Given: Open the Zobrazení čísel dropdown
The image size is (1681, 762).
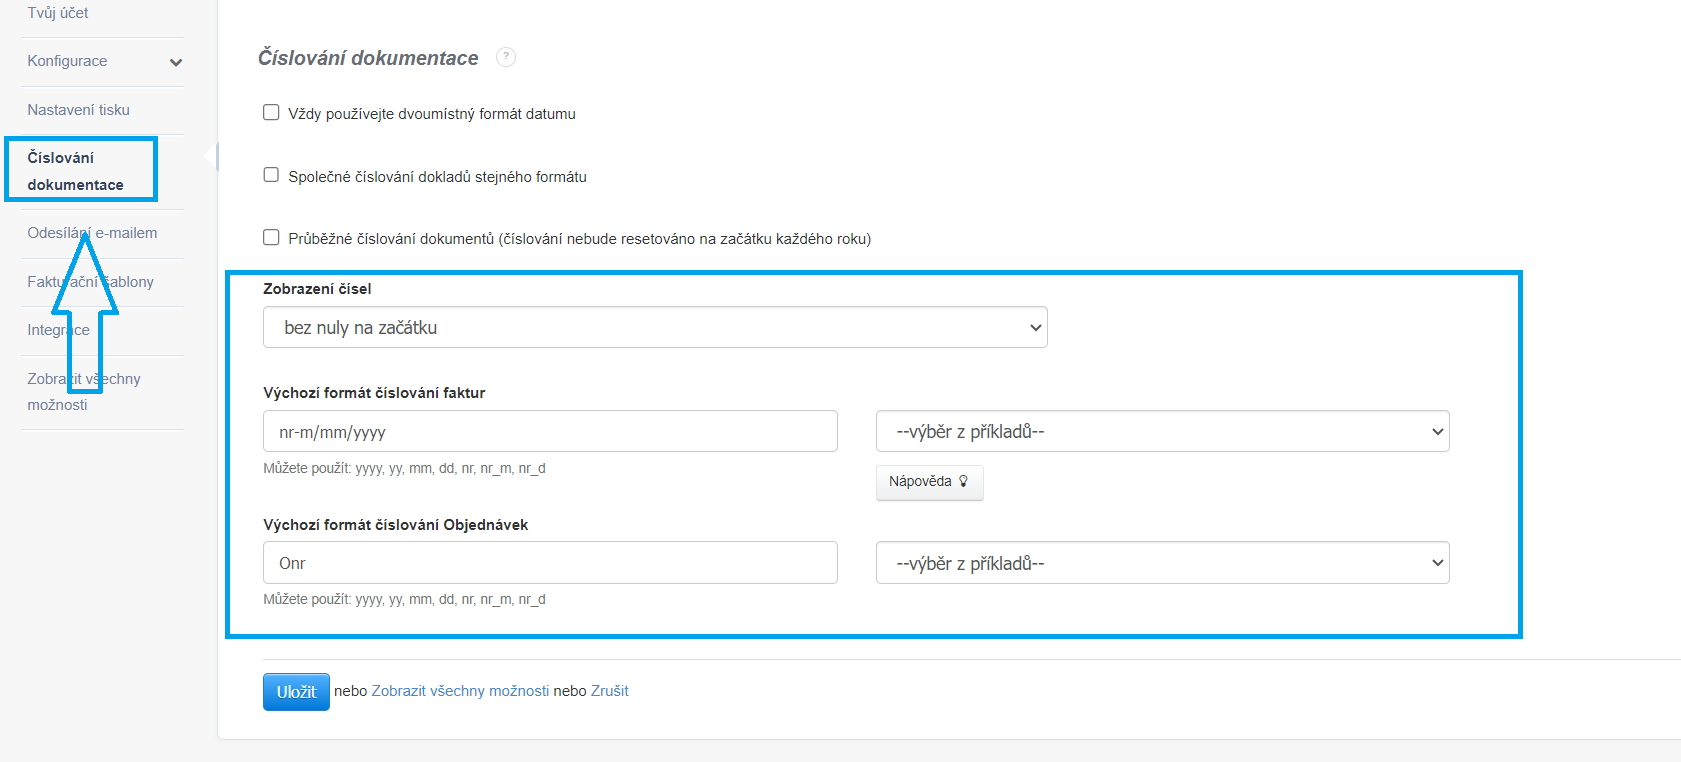Looking at the screenshot, I should 655,328.
